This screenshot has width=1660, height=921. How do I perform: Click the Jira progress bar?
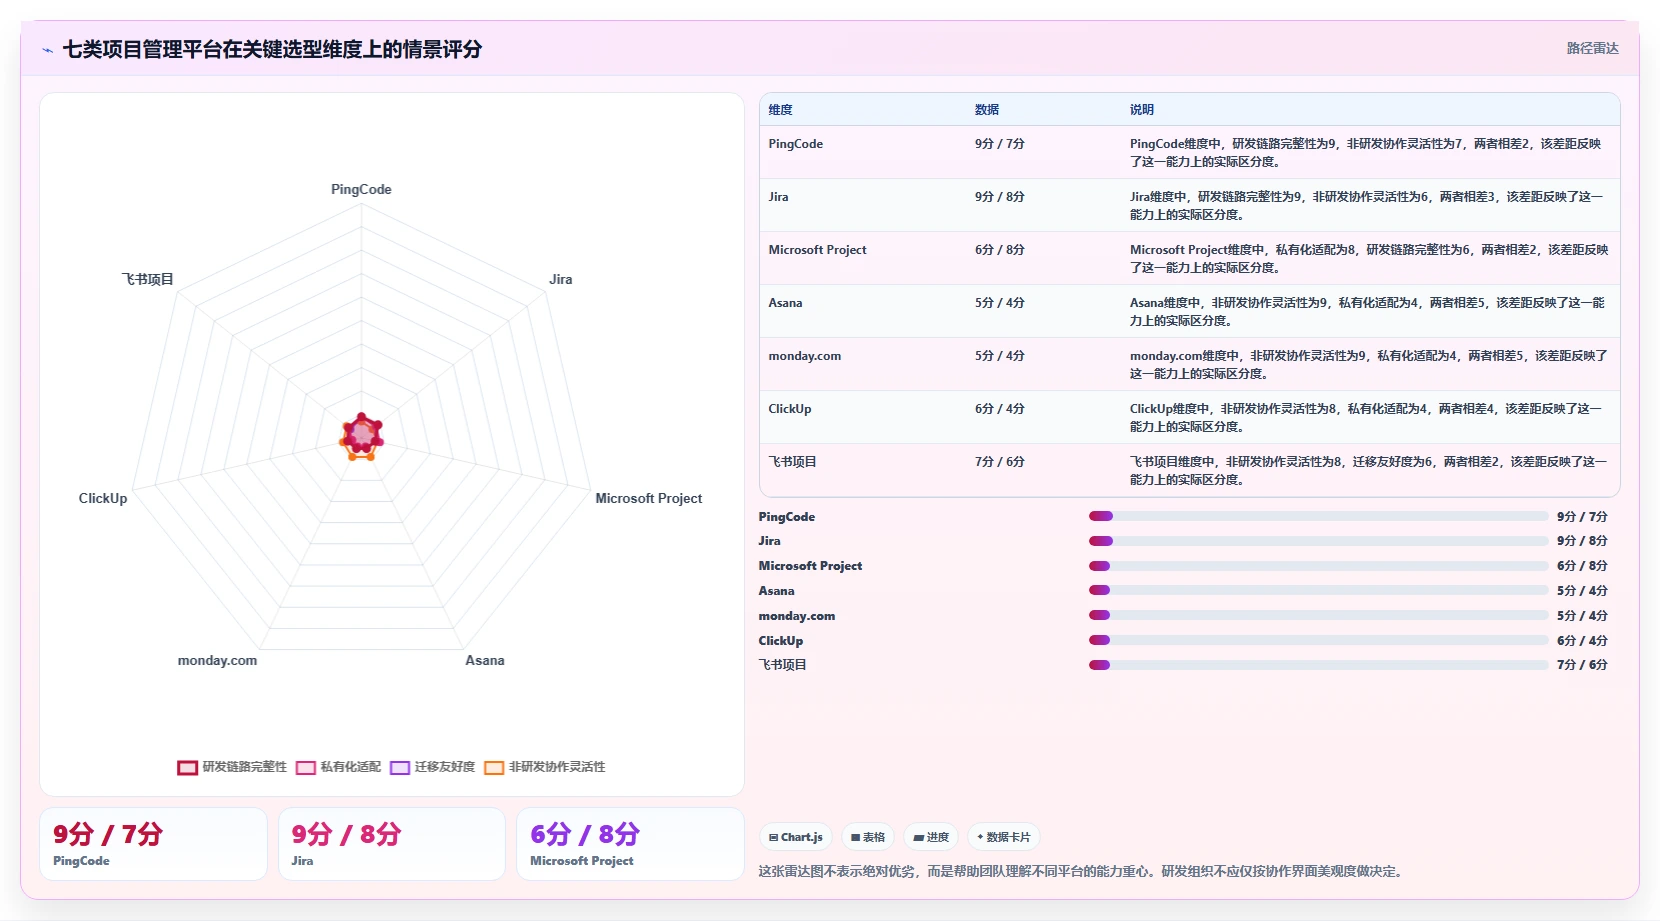click(1318, 541)
